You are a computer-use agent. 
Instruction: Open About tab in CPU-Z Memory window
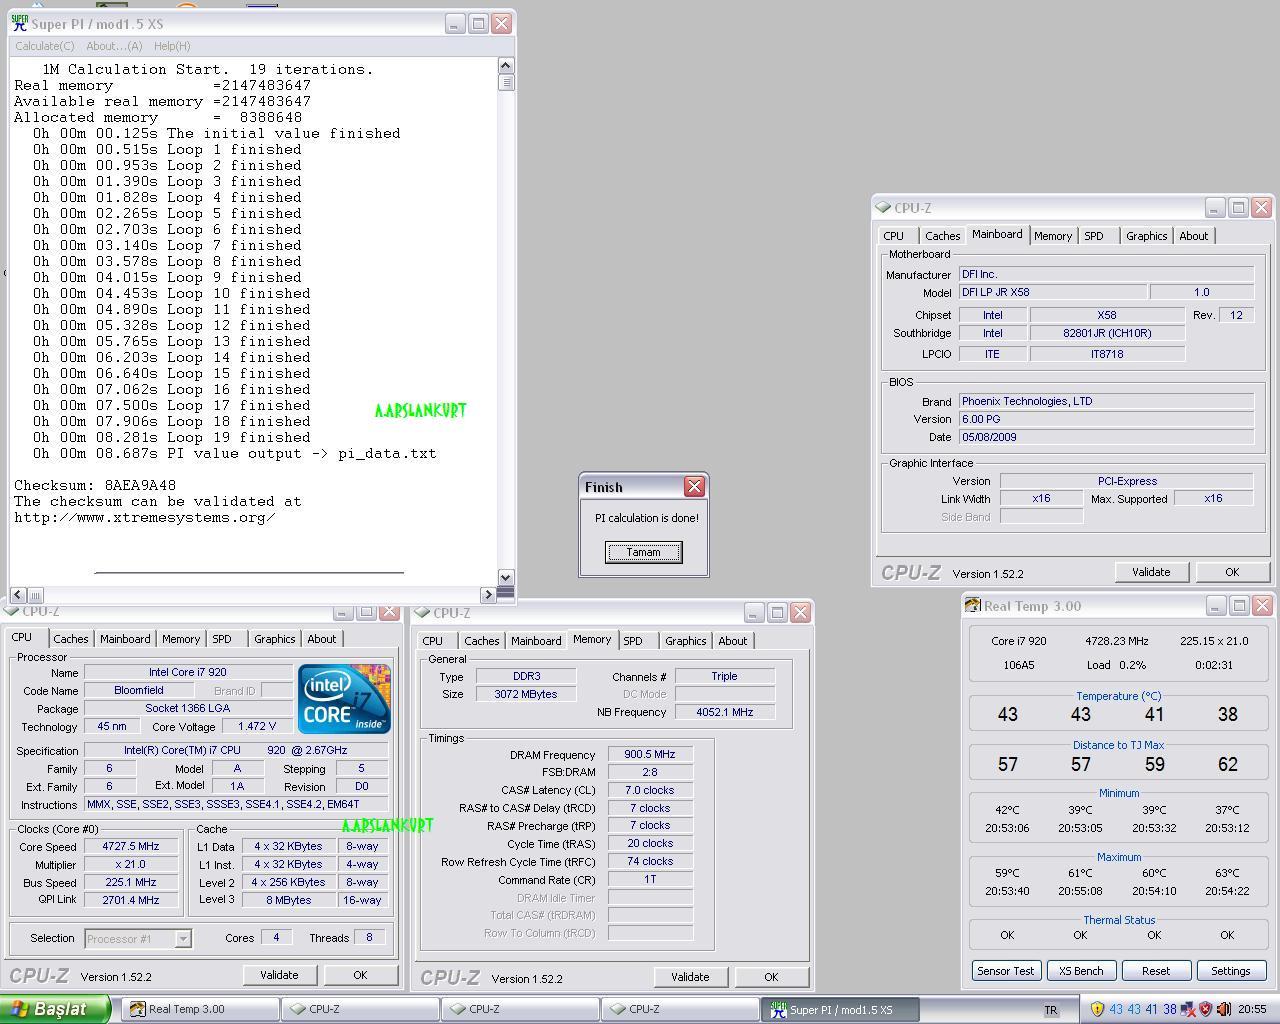(732, 641)
